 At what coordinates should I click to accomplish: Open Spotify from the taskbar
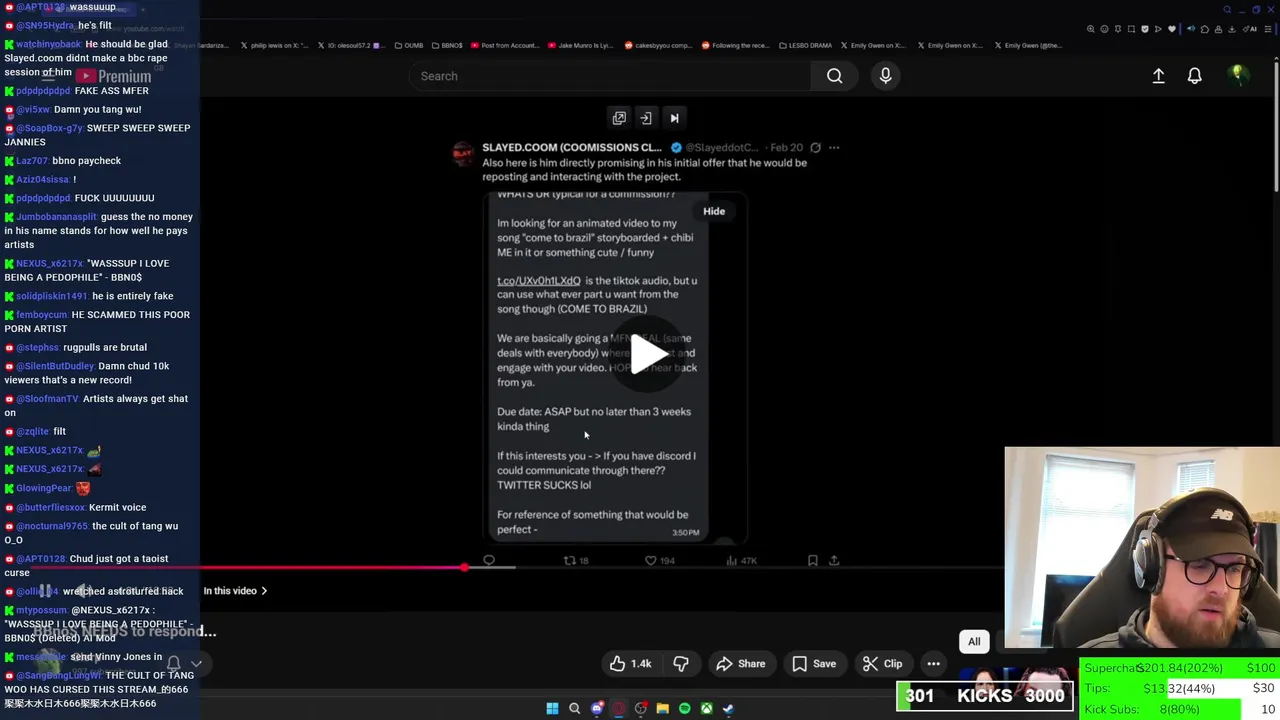tap(684, 708)
